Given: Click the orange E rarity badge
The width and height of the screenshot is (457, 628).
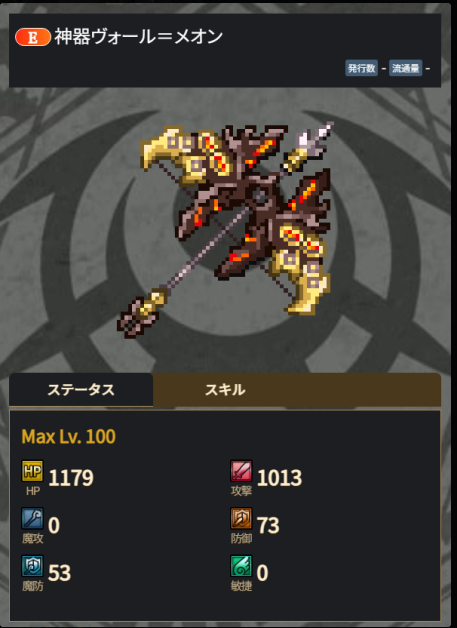Looking at the screenshot, I should click(x=33, y=37).
